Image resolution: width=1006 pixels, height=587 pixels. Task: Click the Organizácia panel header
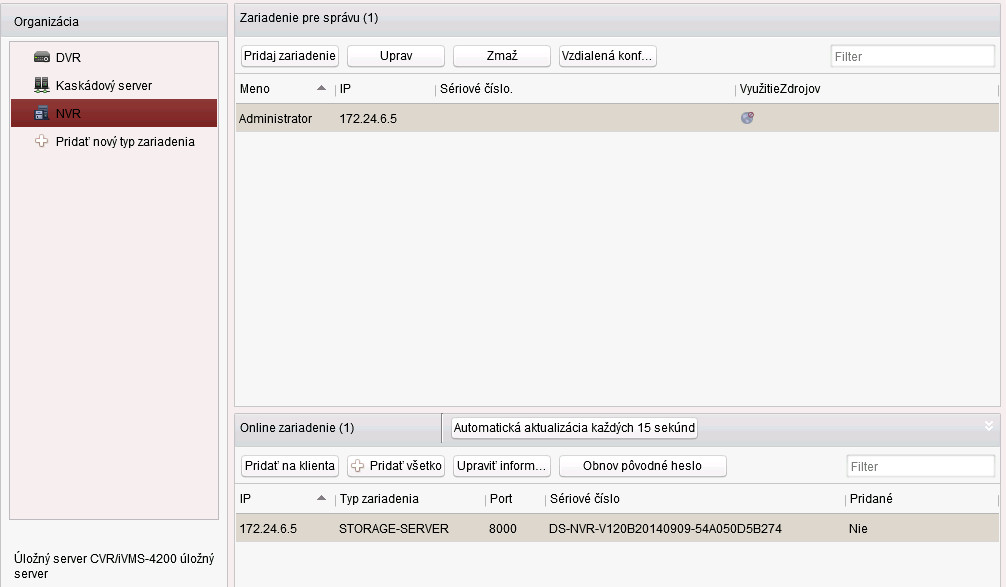tap(114, 21)
